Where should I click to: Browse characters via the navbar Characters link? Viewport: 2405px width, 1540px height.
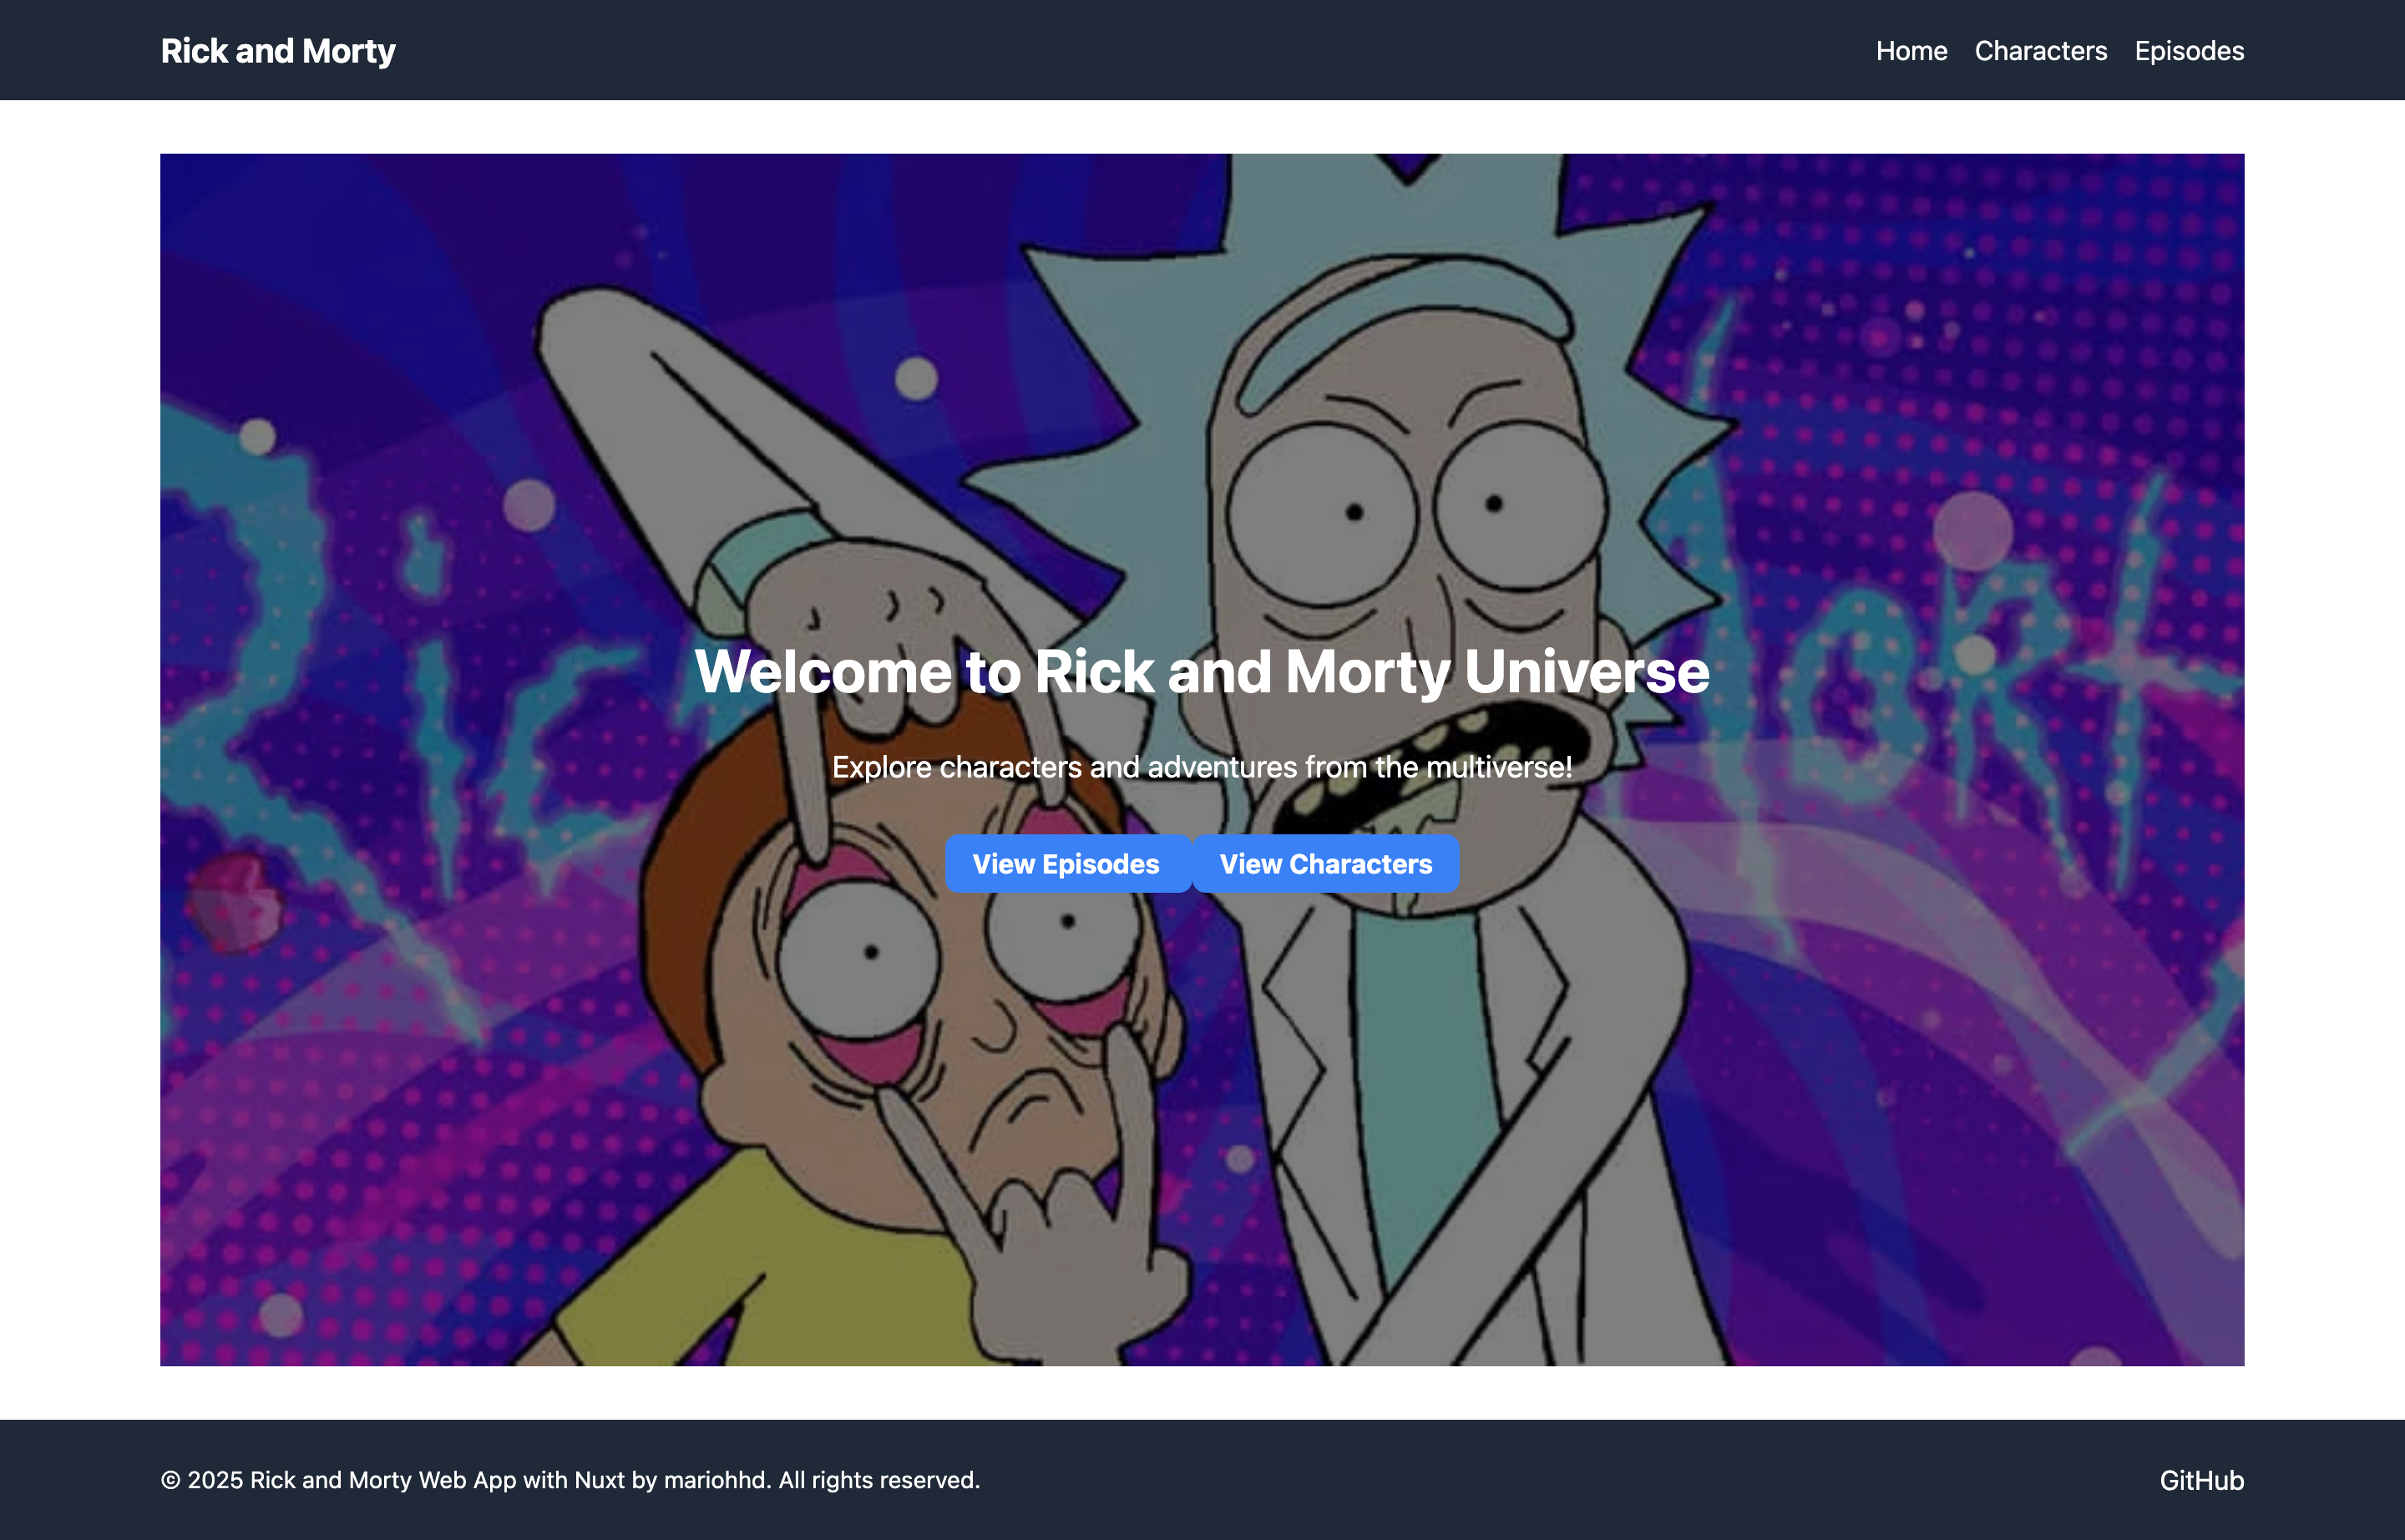(x=2040, y=50)
